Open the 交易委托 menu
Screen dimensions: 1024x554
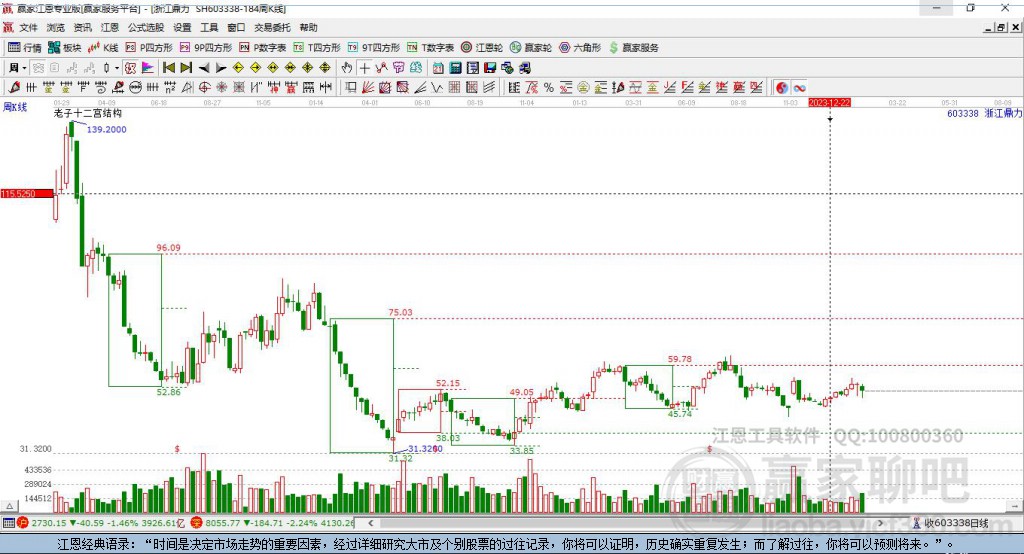272,27
